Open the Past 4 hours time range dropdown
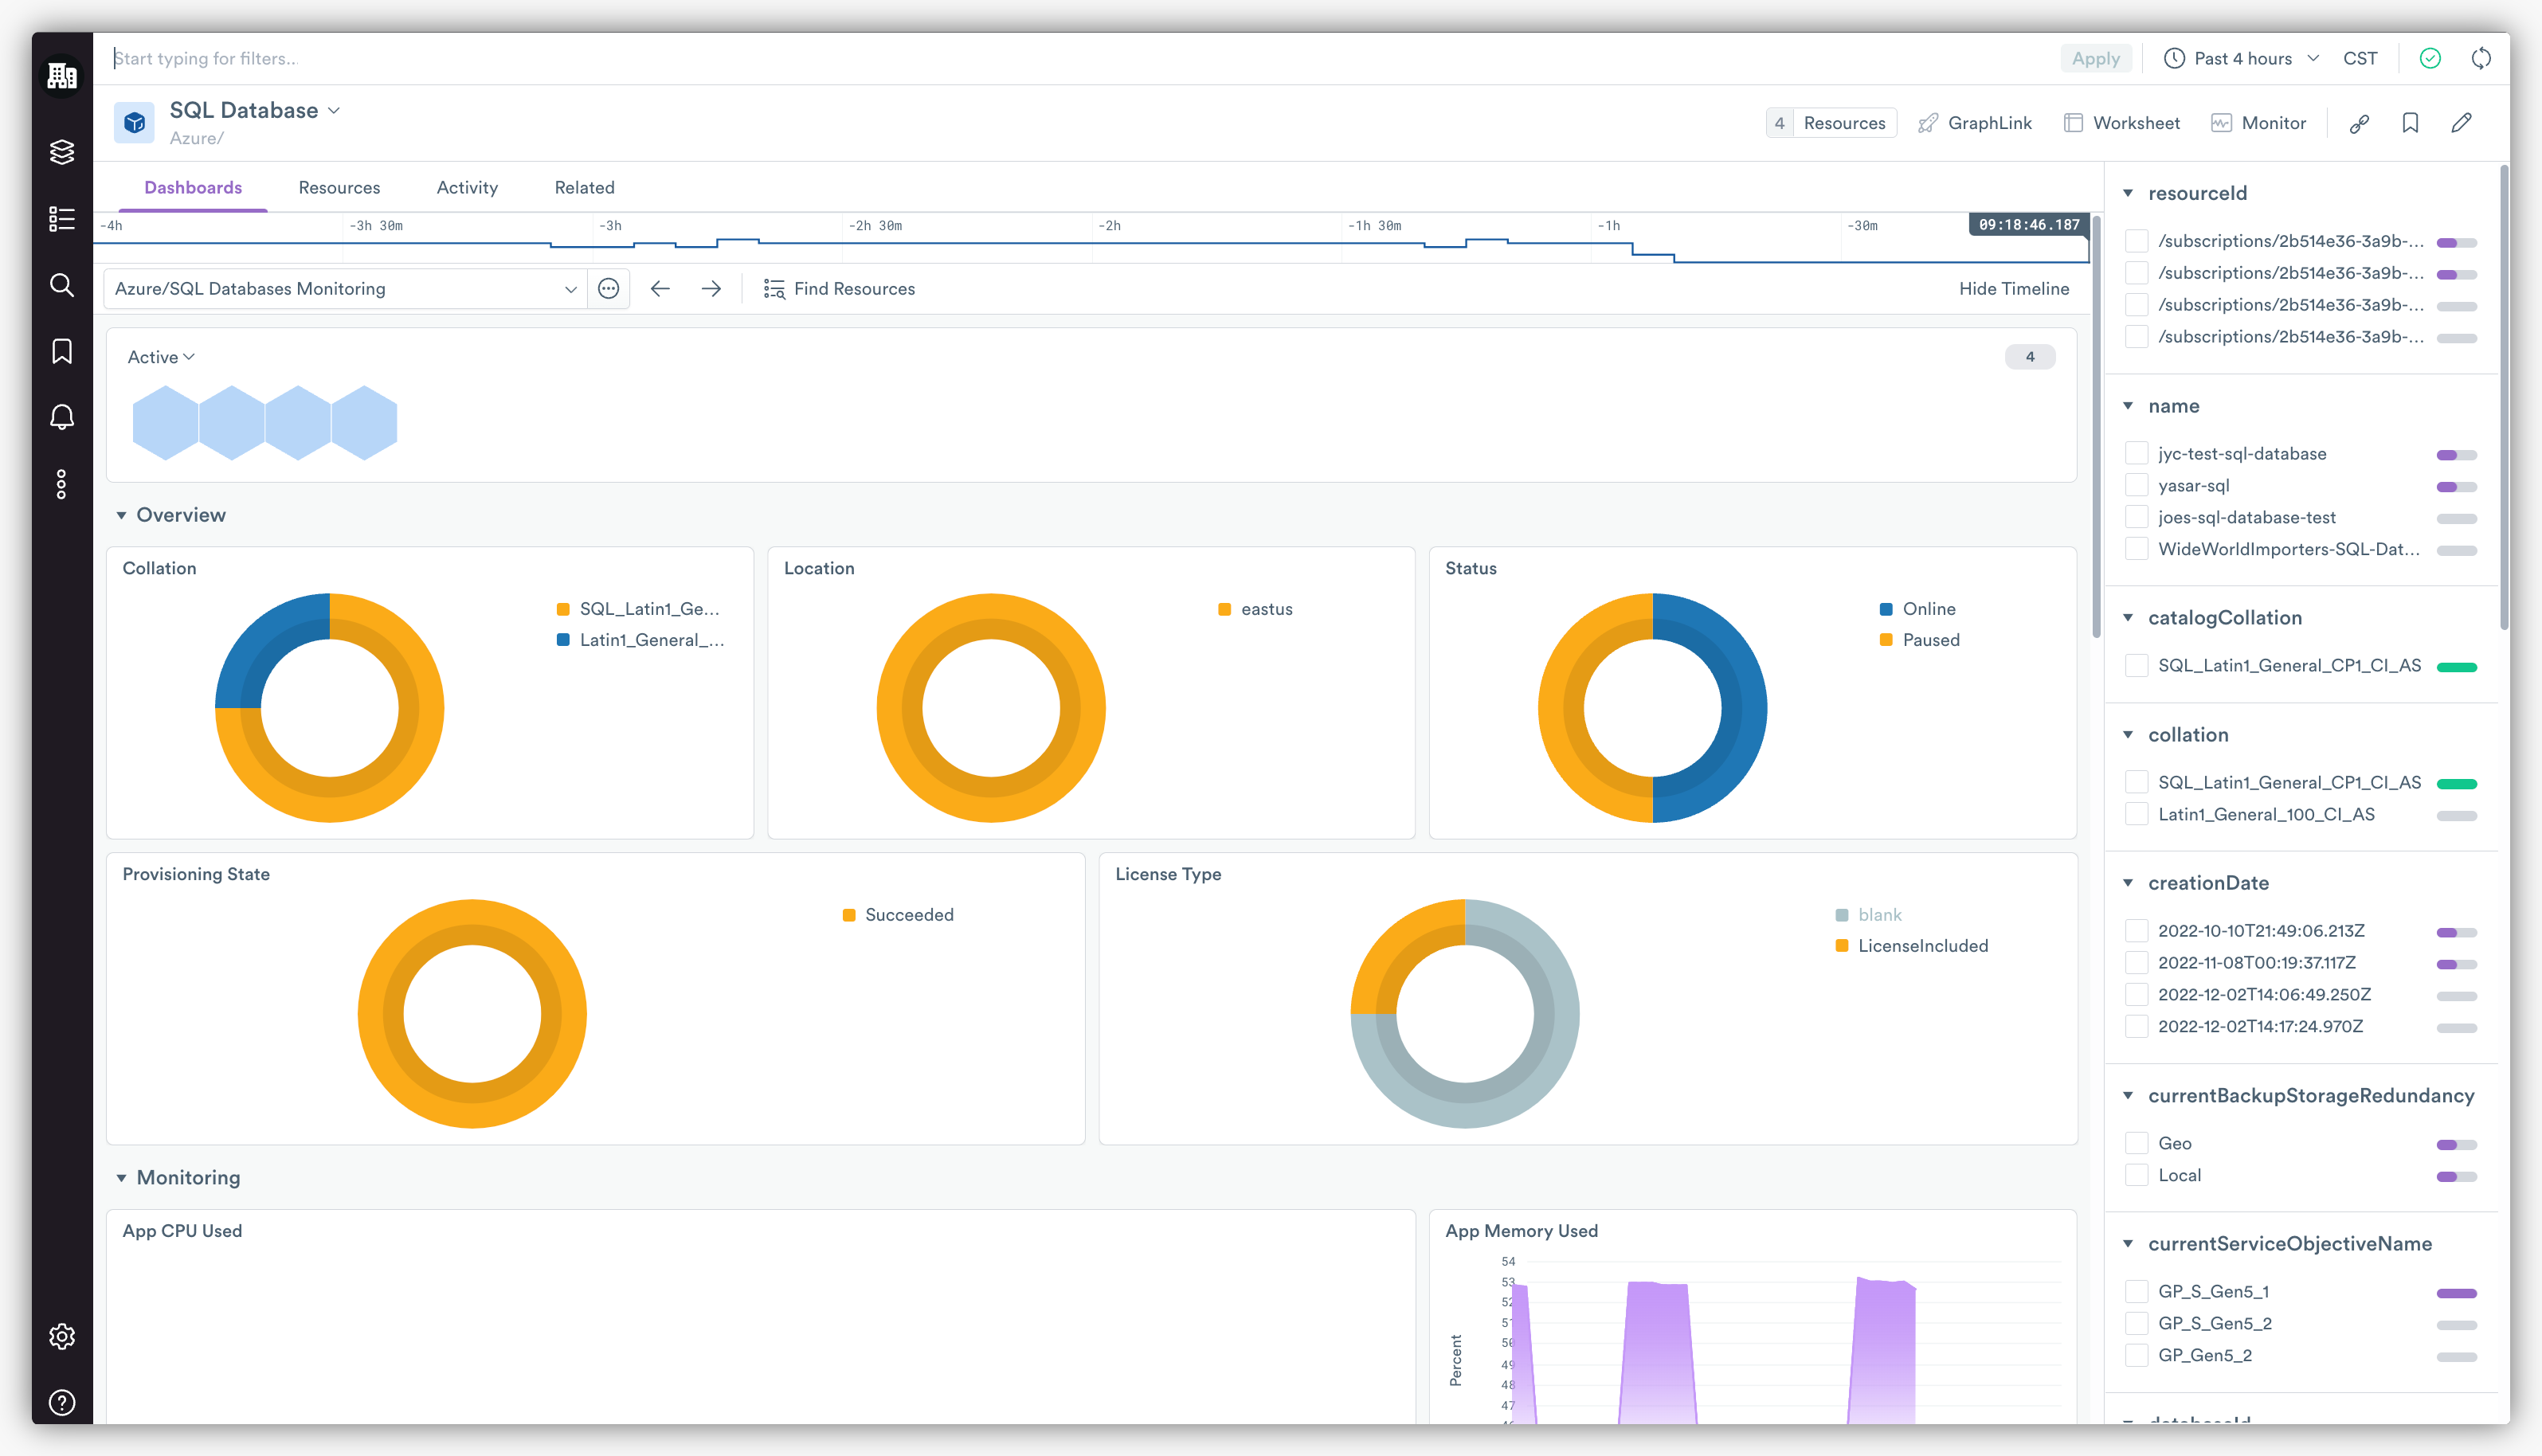Viewport: 2542px width, 1456px height. (2241, 59)
